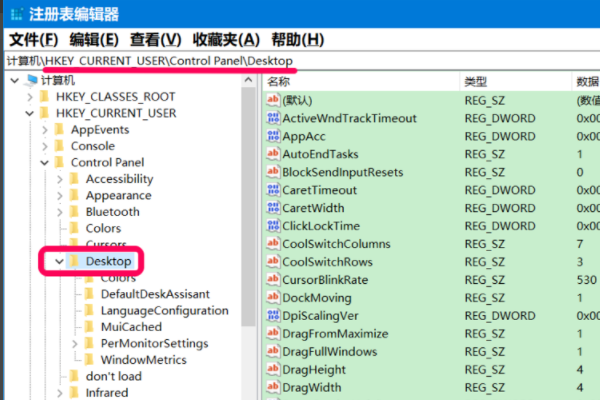Click the CoolSwitchRows string icon
Screen dimensions: 600x400
[273, 262]
